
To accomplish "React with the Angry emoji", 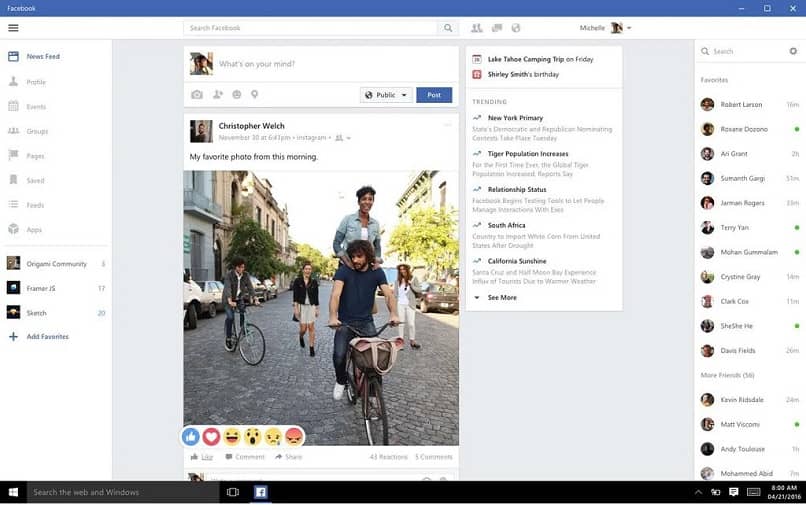I will coord(294,437).
